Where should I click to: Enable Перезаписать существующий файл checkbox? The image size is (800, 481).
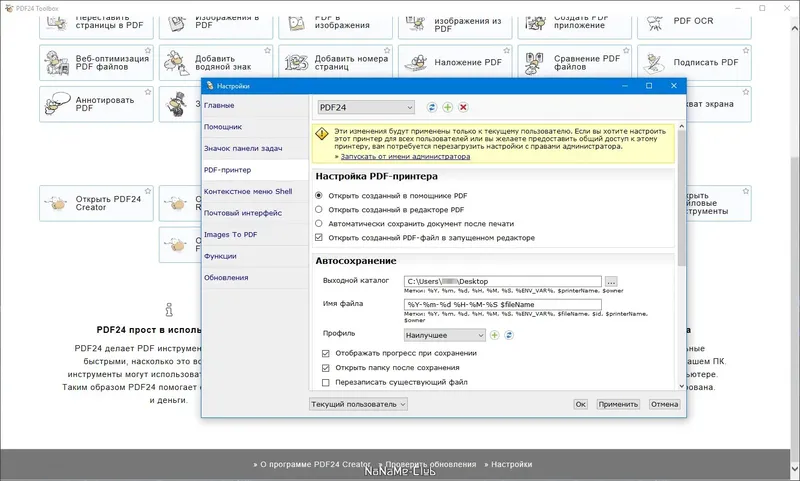[326, 382]
